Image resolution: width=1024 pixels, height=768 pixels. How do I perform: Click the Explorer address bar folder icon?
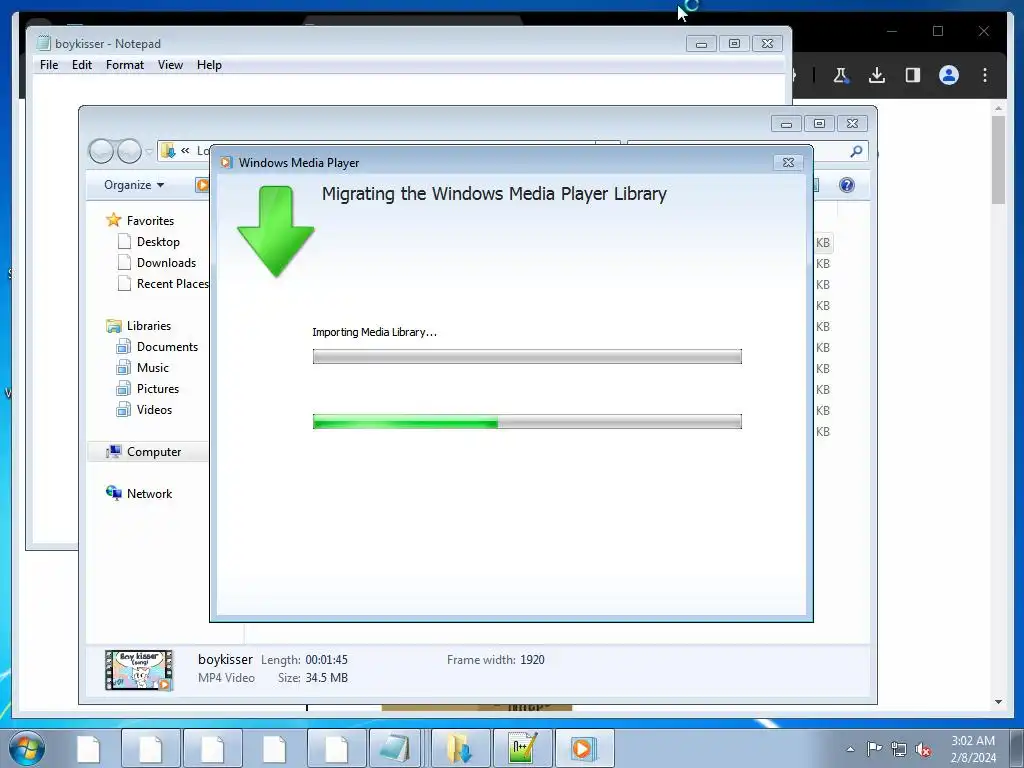coord(168,151)
